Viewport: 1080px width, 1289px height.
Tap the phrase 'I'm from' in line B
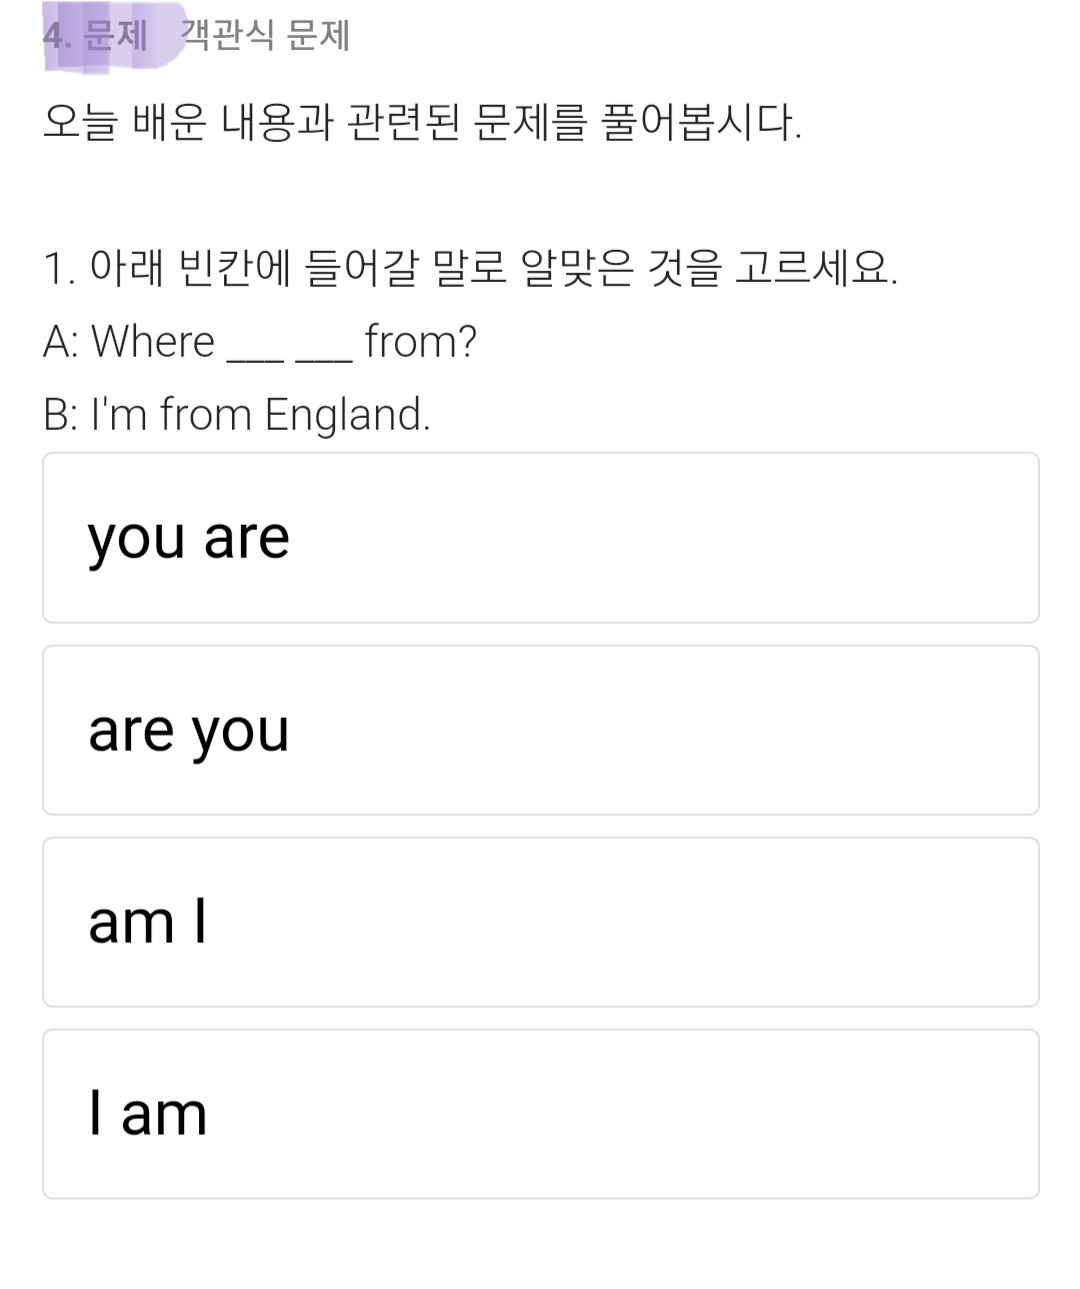point(171,414)
